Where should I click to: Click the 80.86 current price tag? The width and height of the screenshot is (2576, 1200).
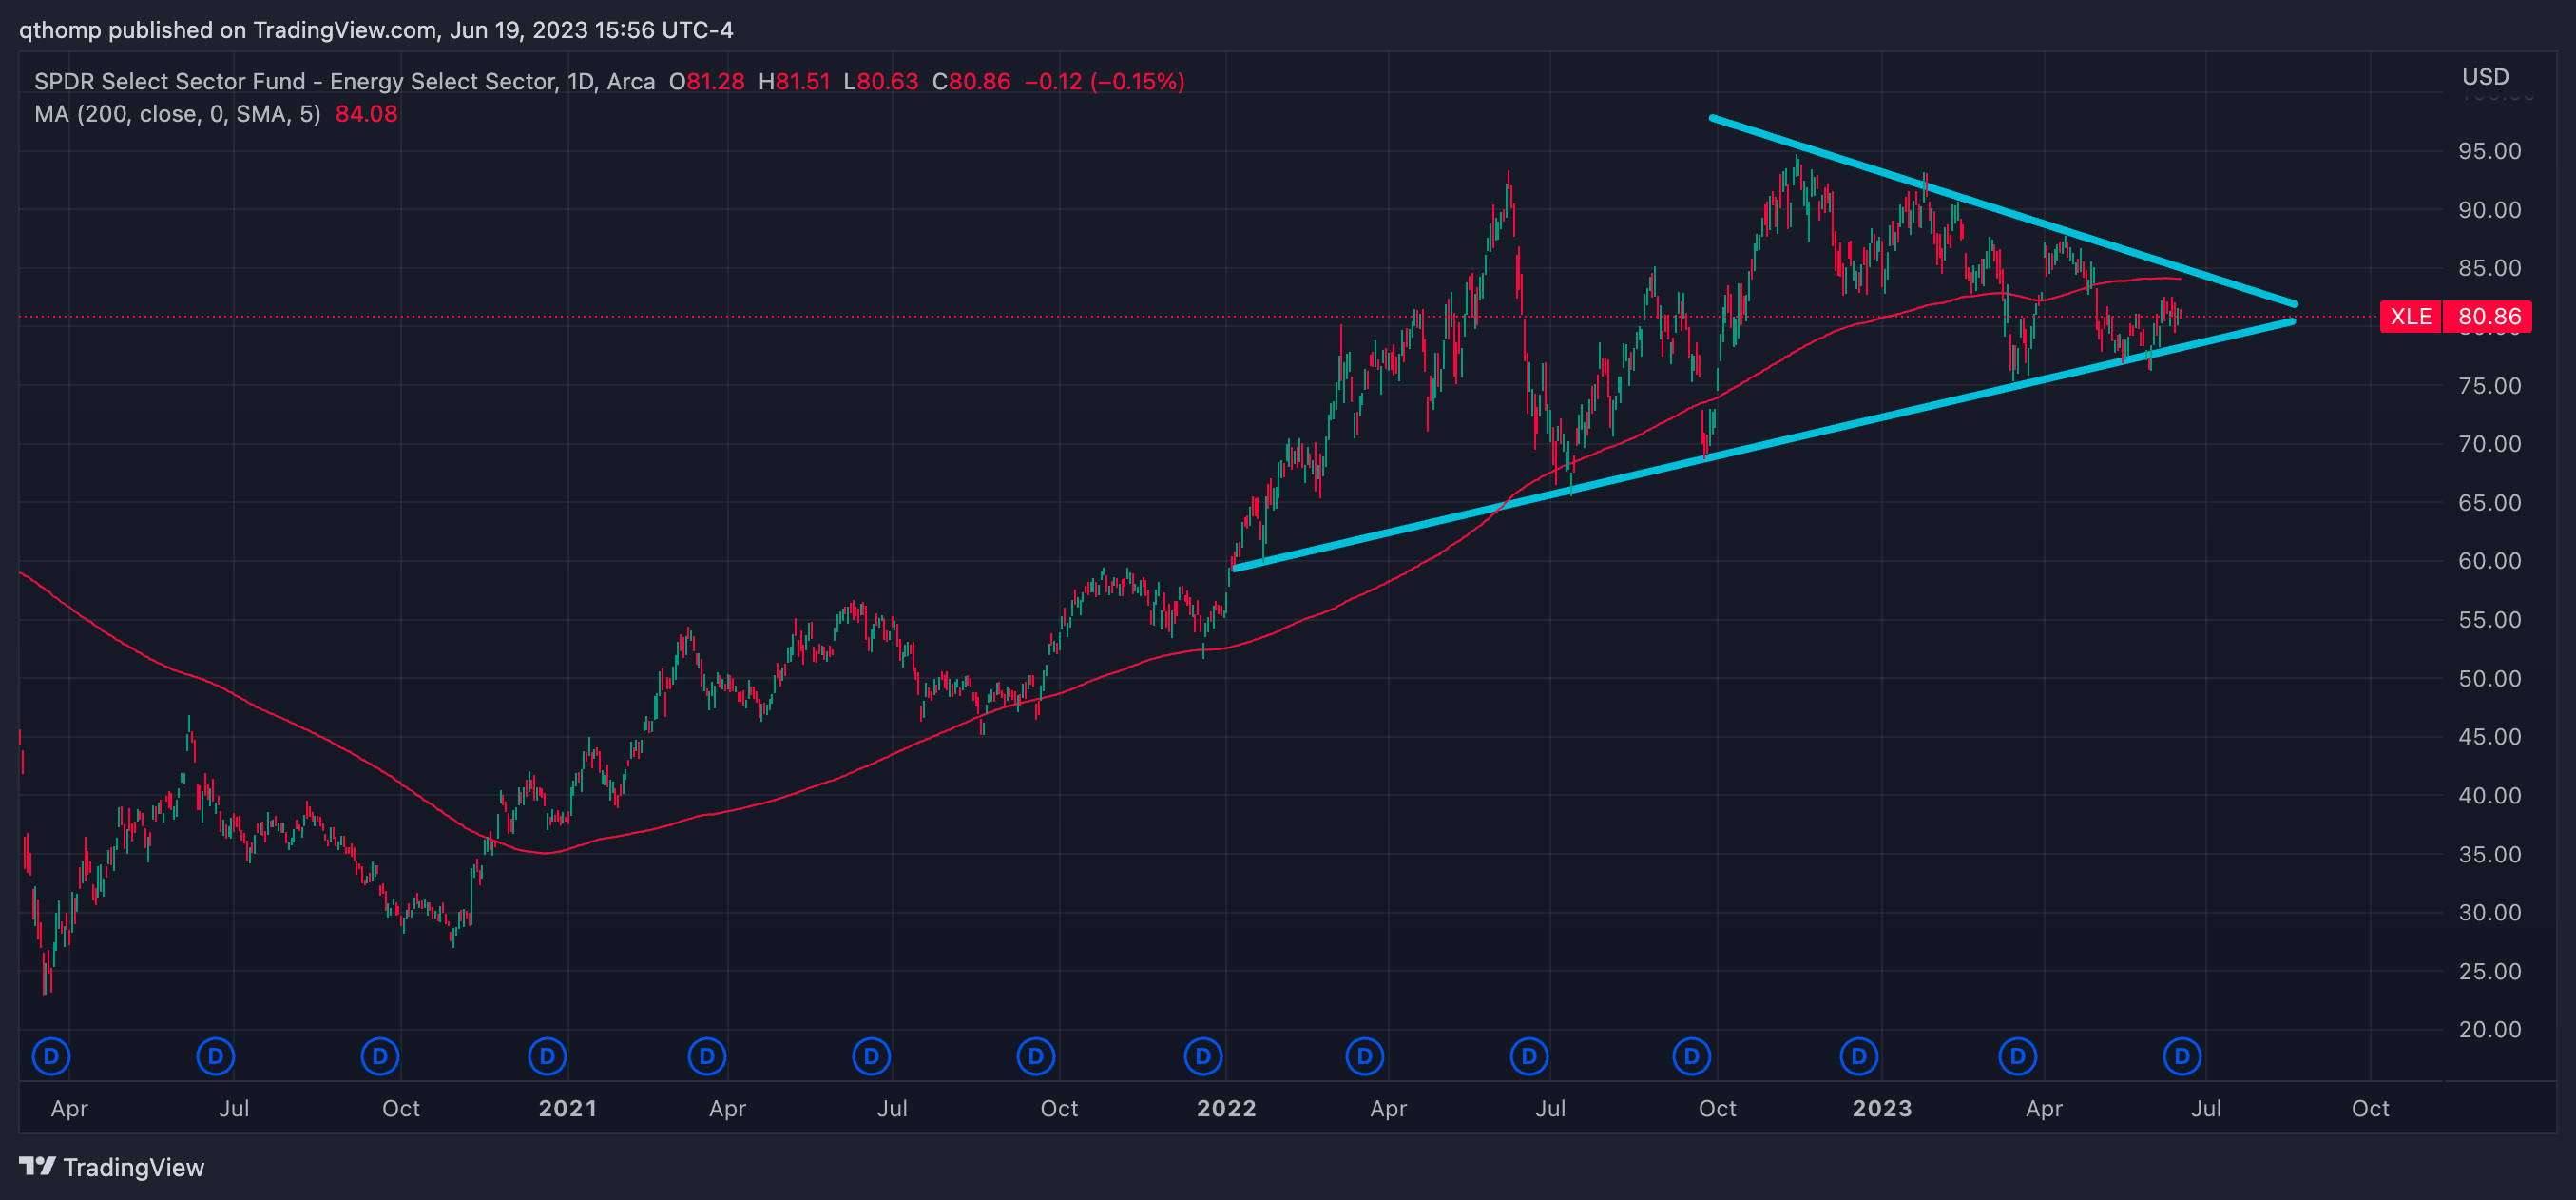point(2488,317)
